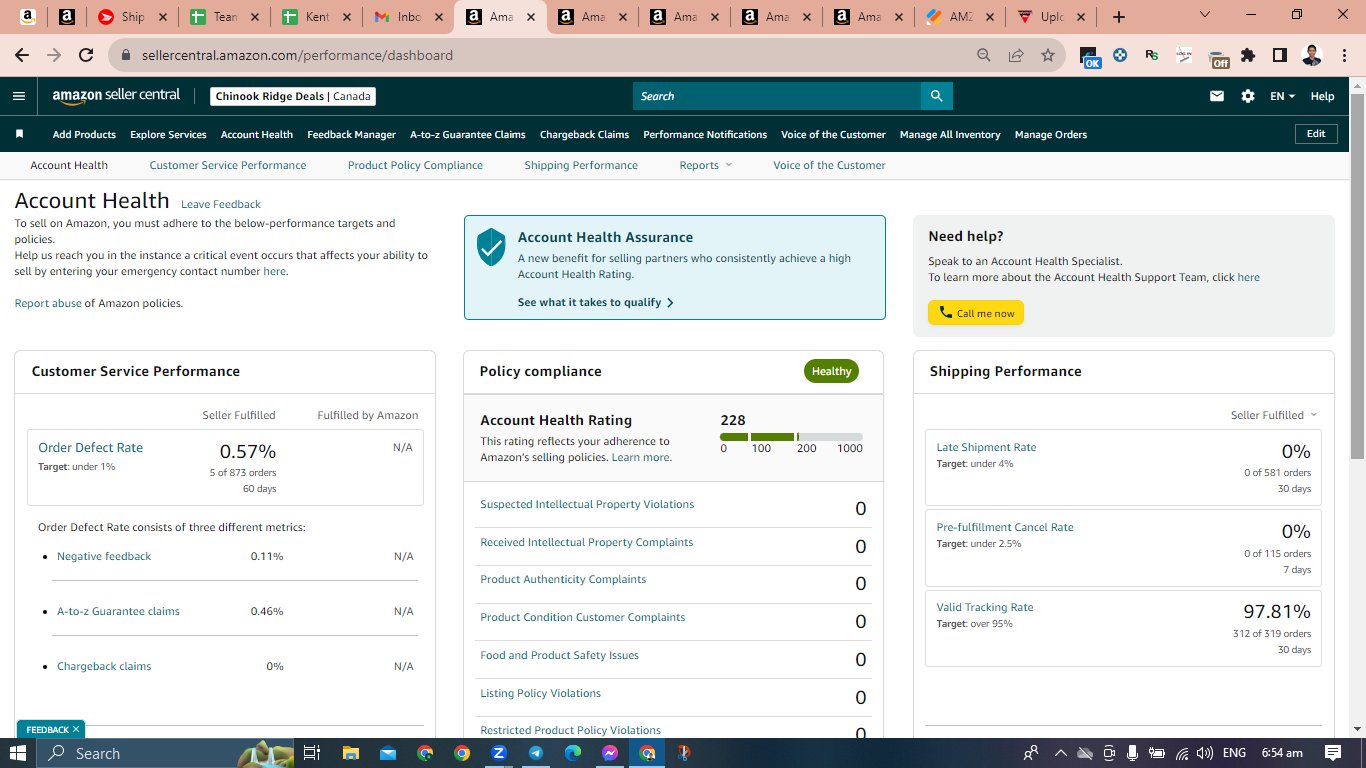
Task: Close the FEEDBACK tab widget
Action: click(x=75, y=729)
